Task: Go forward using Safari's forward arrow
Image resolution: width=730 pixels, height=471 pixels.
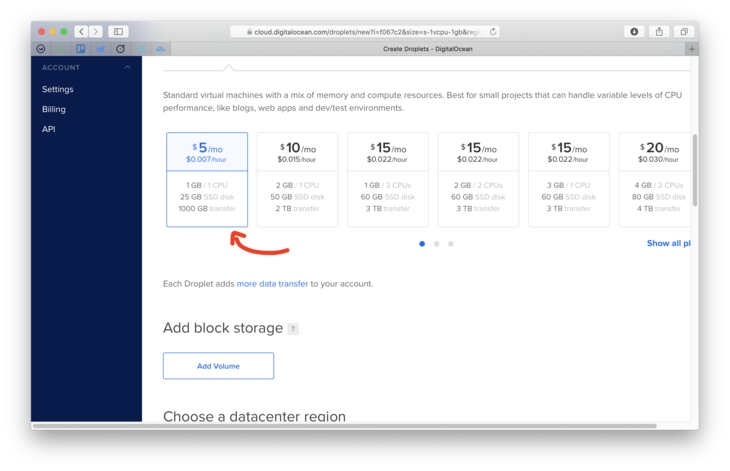Action: pyautogui.click(x=96, y=32)
